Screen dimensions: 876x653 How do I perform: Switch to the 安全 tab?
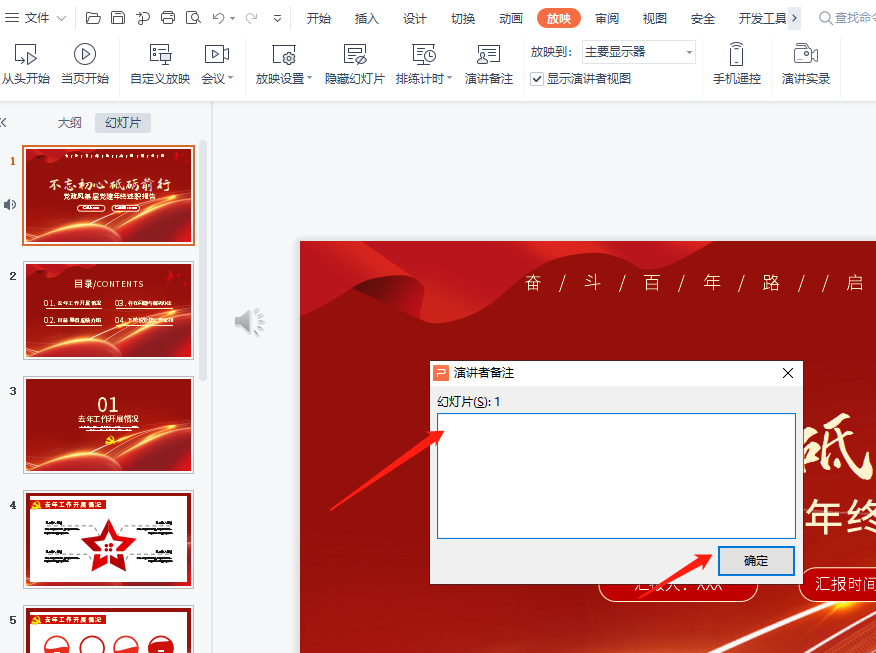703,18
